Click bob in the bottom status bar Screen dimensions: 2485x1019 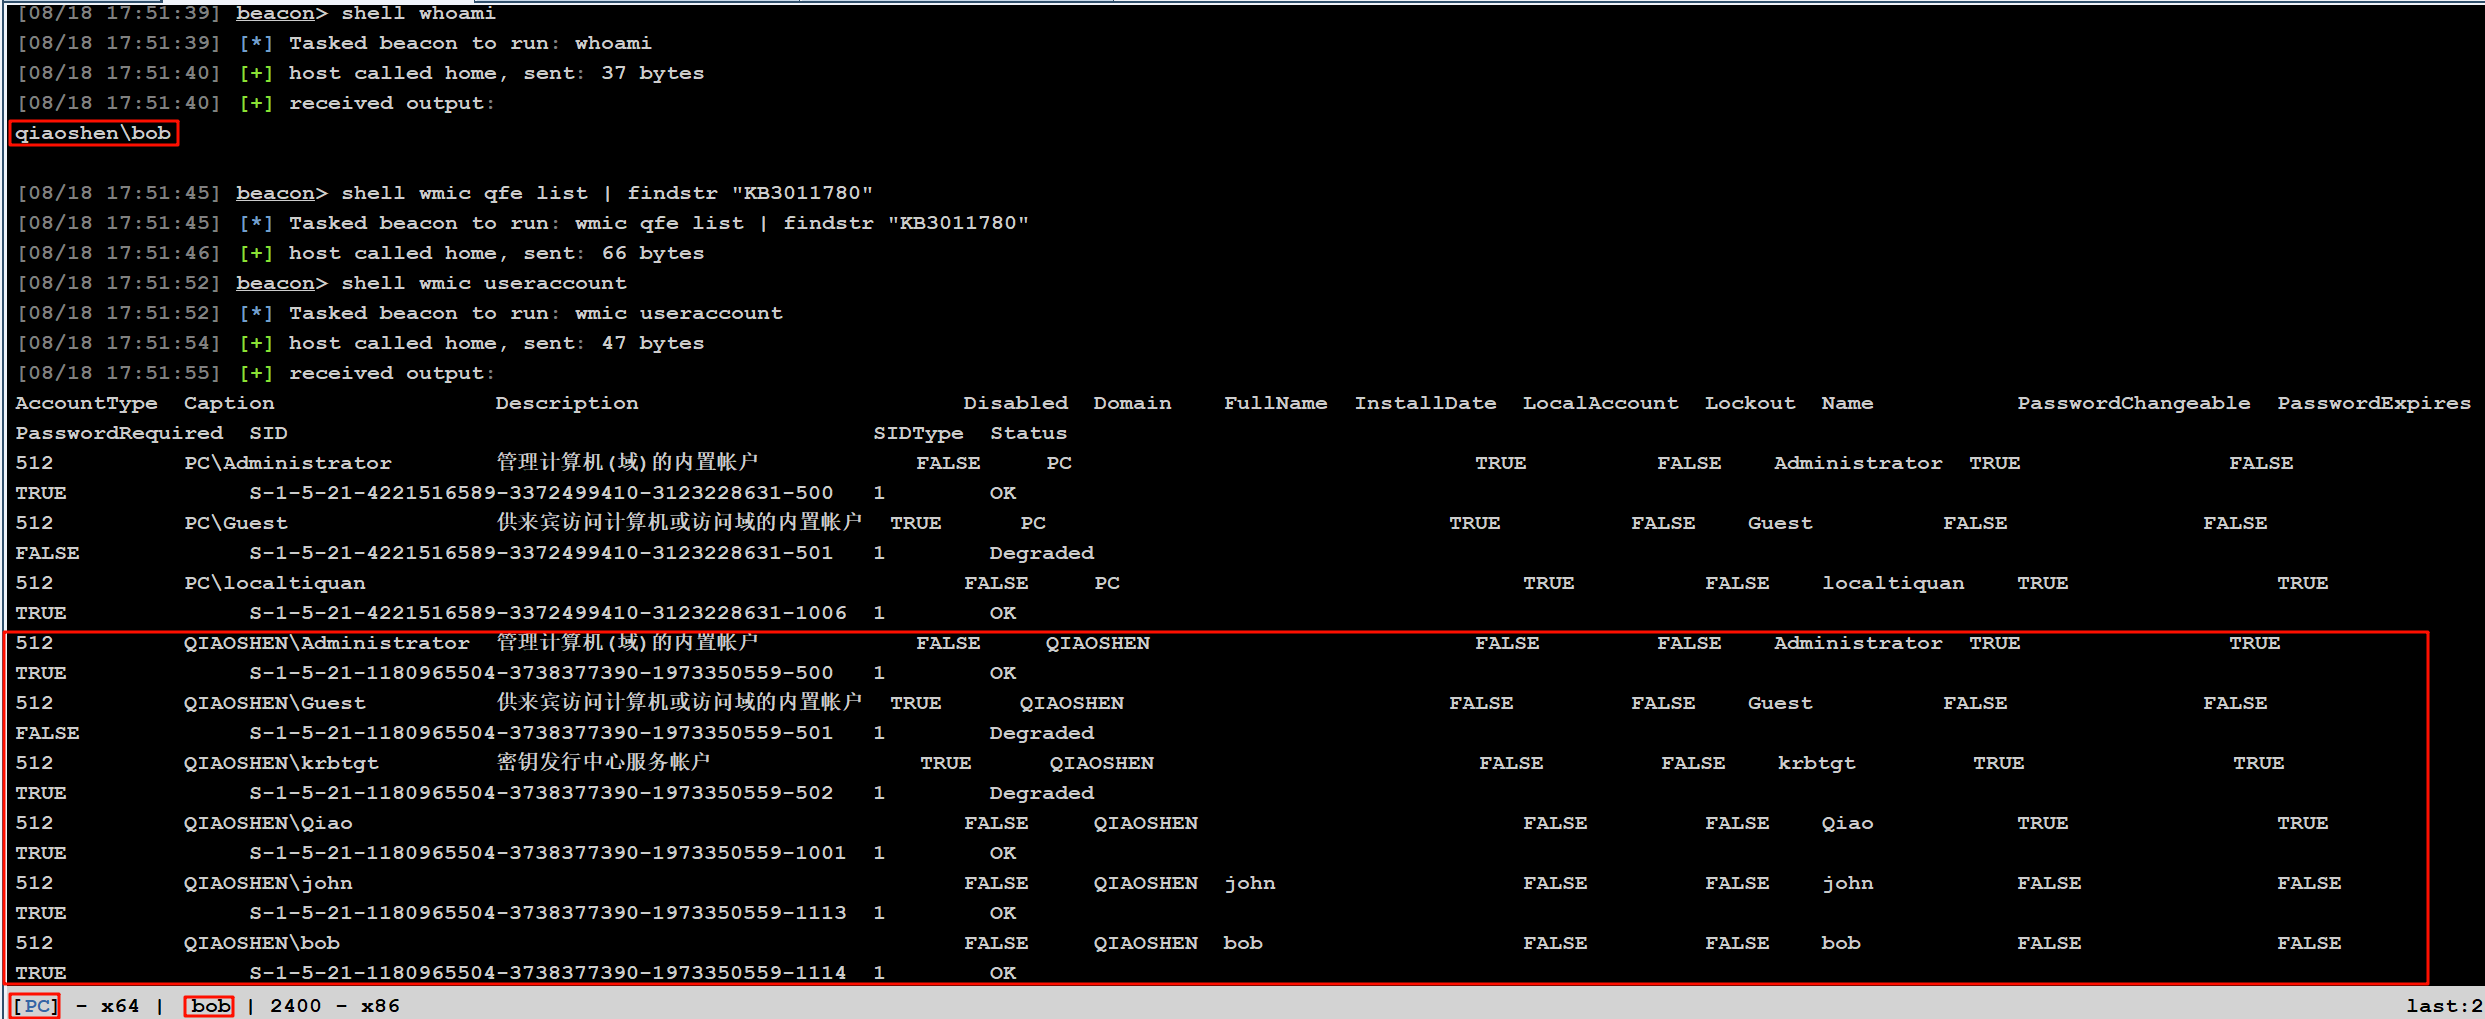210,1005
